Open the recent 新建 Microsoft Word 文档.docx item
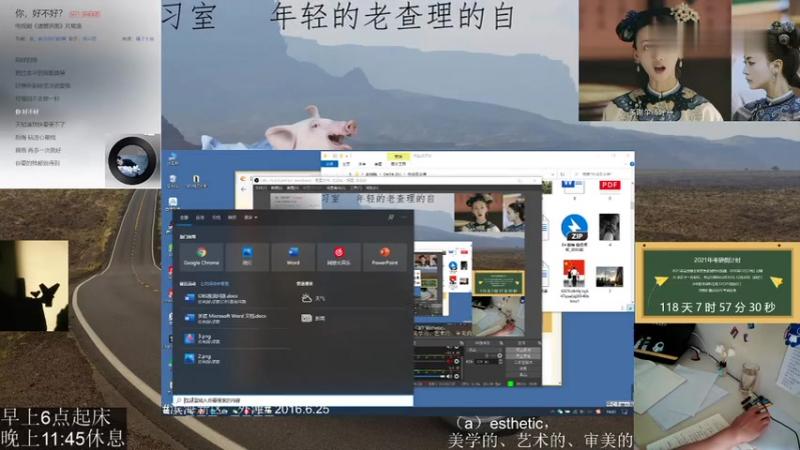The width and height of the screenshot is (800, 450). (x=236, y=318)
